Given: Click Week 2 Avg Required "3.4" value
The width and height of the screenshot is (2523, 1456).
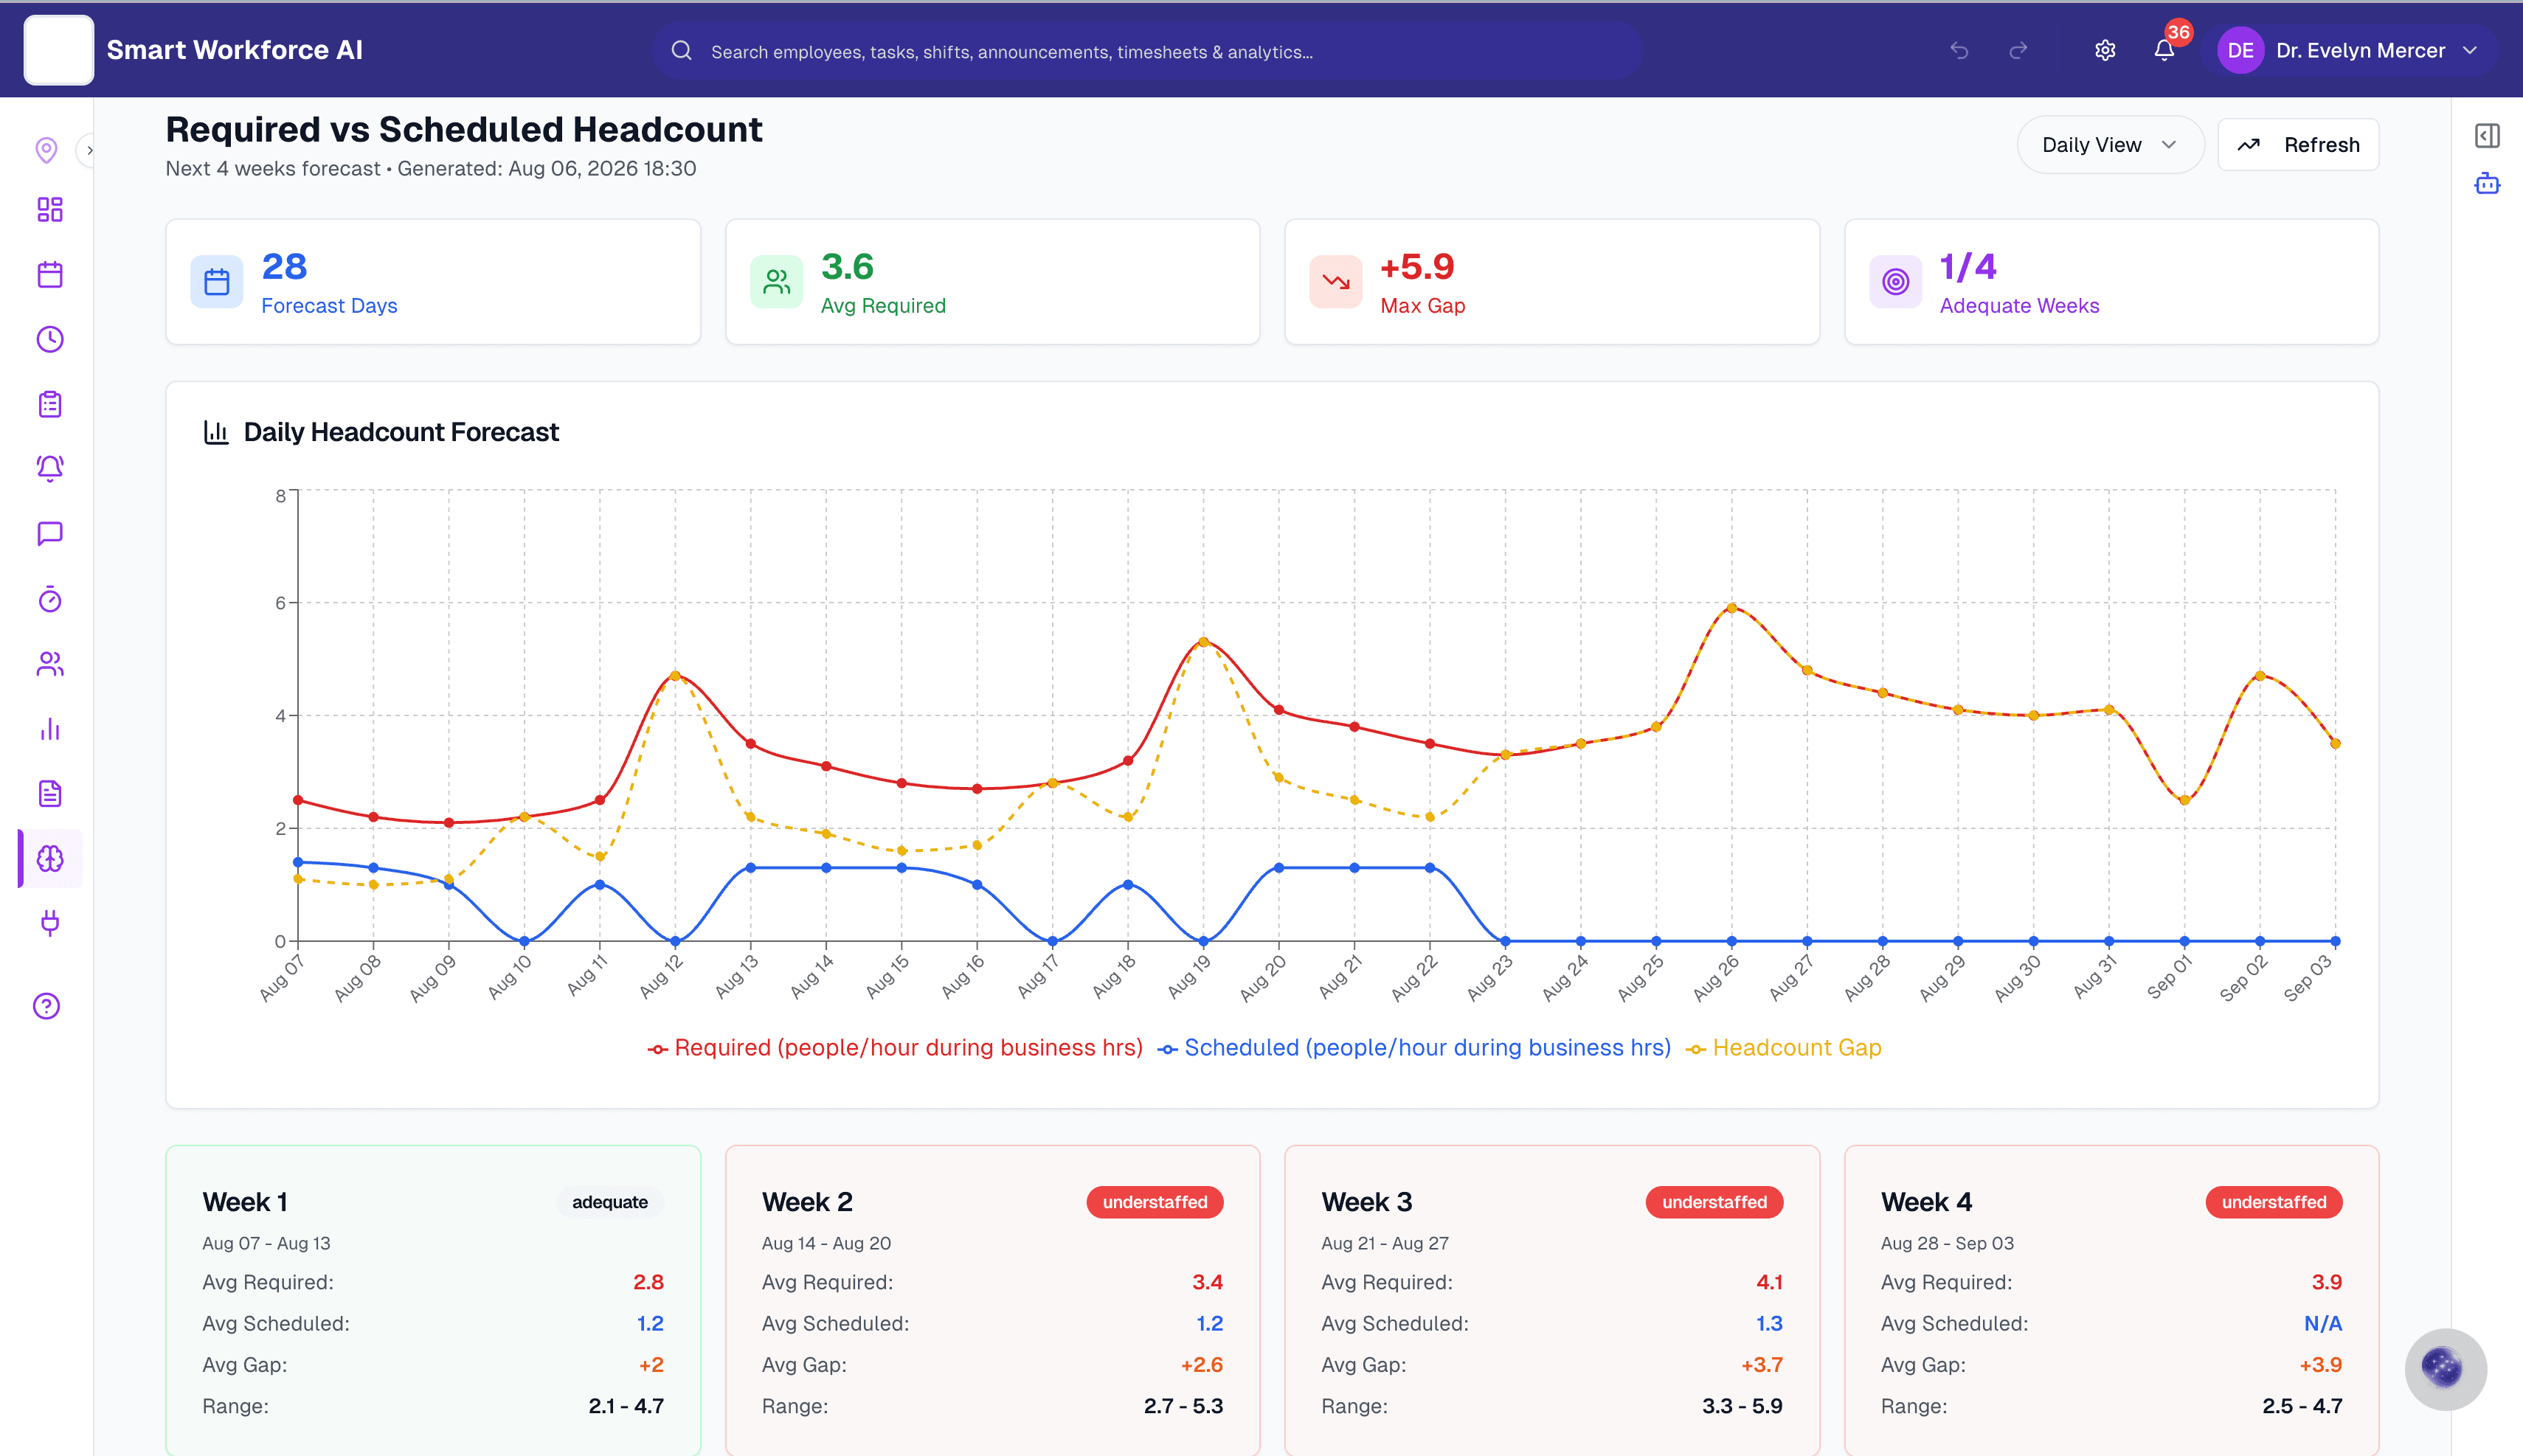Looking at the screenshot, I should click(x=1207, y=1282).
